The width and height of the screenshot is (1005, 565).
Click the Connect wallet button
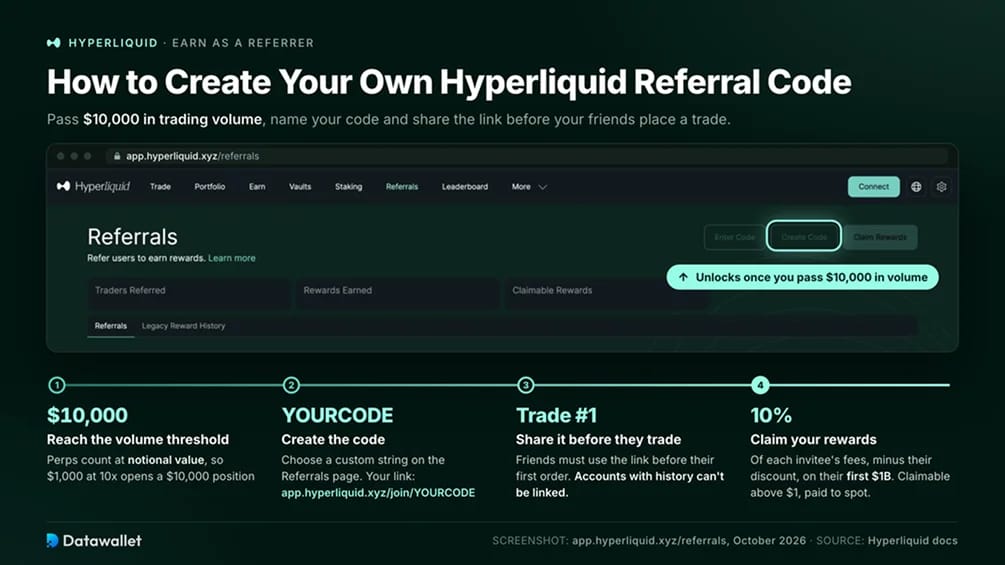pos(874,187)
